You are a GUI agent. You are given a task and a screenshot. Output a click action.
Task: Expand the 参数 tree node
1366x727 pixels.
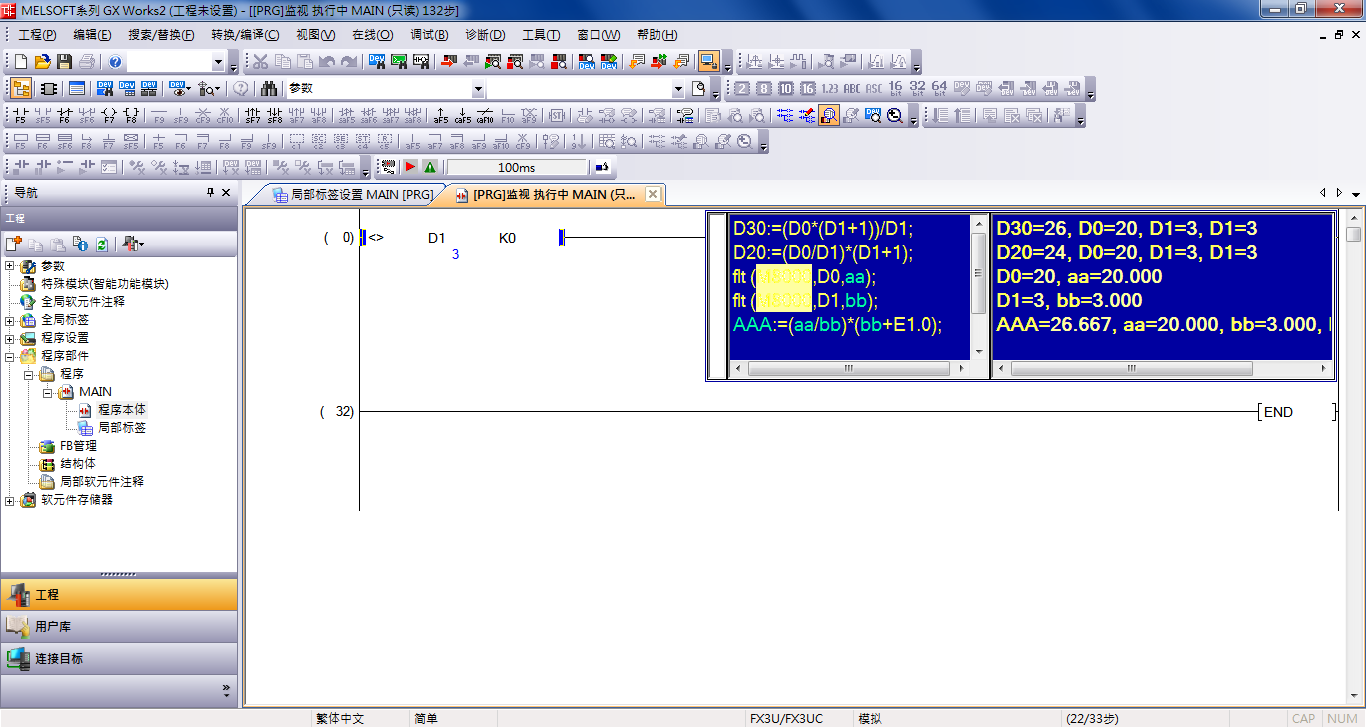[10, 266]
